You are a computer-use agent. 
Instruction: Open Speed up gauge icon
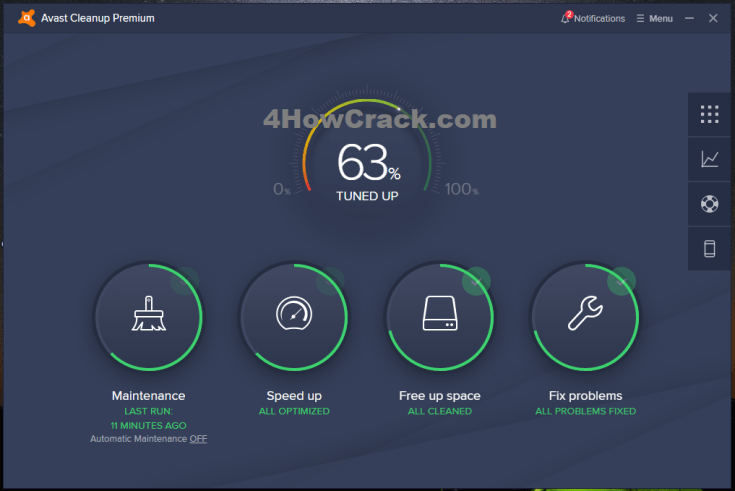click(x=294, y=313)
